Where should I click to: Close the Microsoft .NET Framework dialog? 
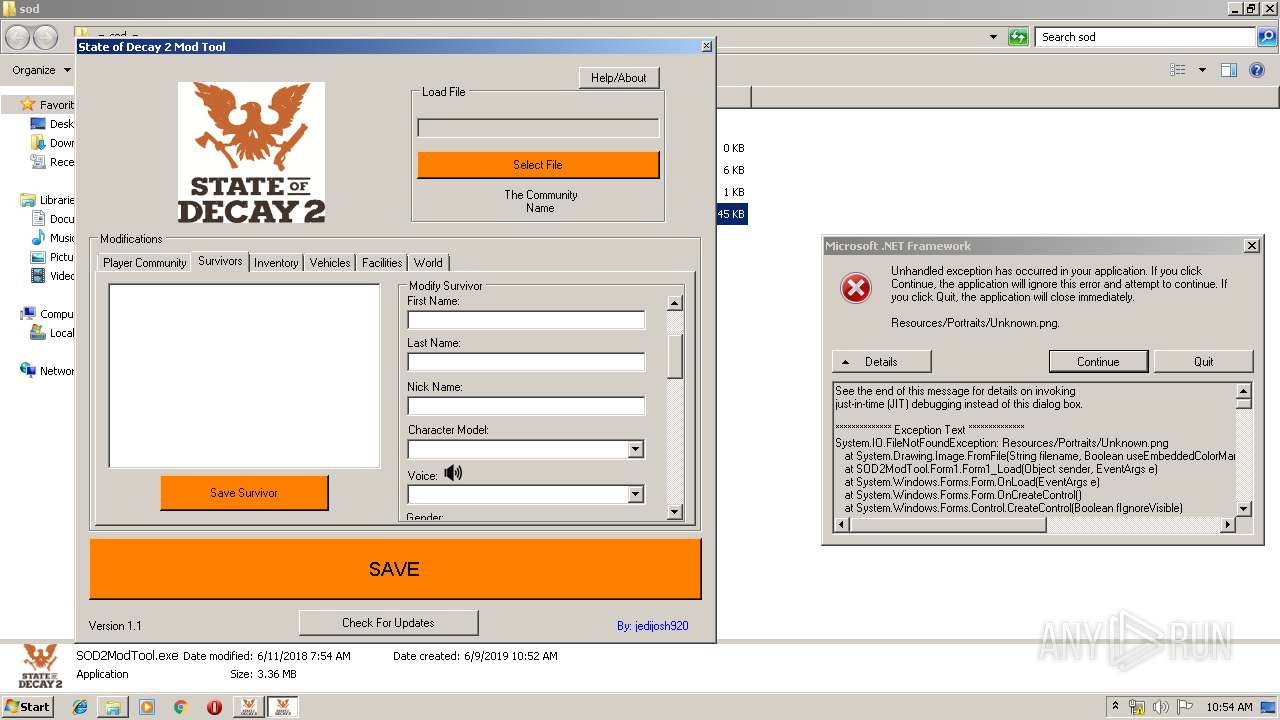click(x=1251, y=245)
